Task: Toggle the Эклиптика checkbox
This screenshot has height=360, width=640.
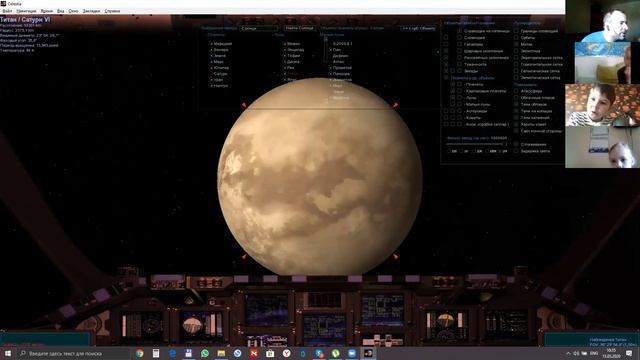Action: 516,51
